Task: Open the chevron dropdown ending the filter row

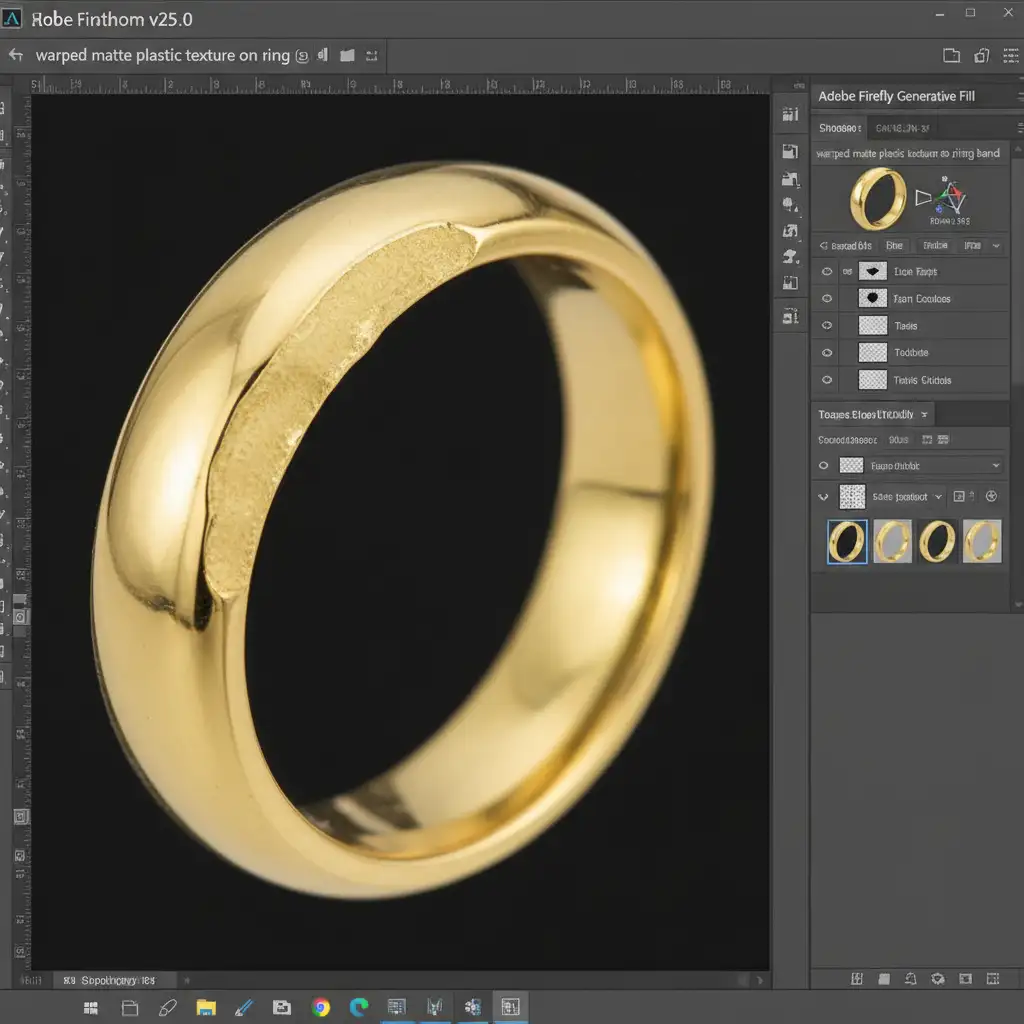Action: pos(997,245)
